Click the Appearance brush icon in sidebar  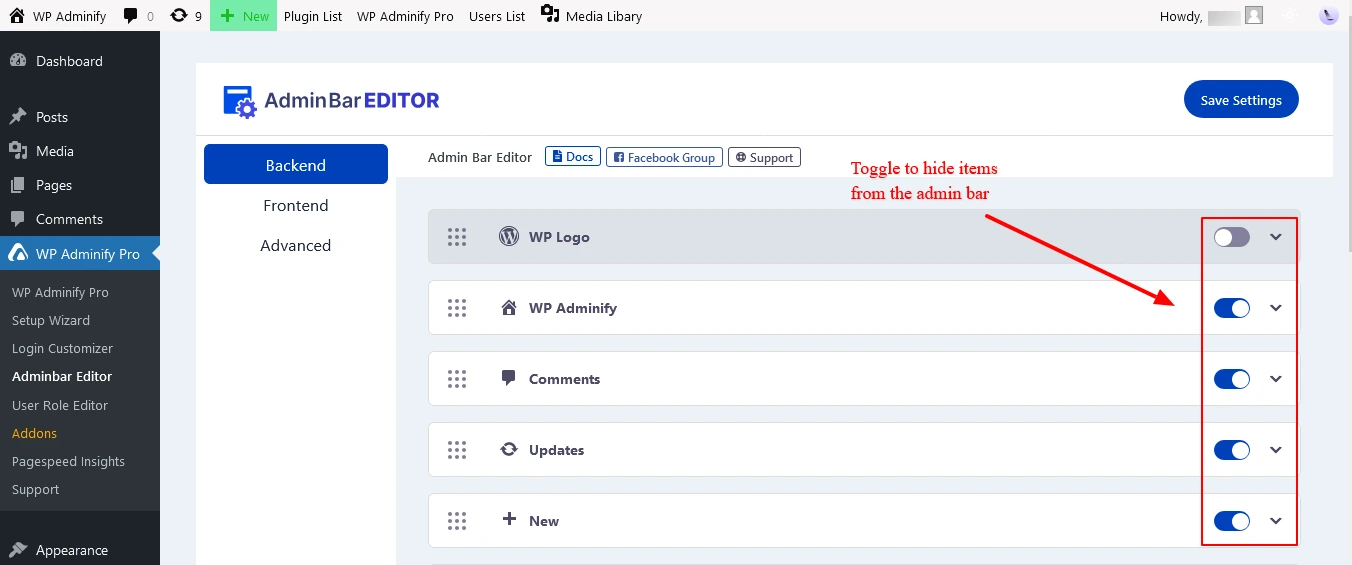tap(18, 550)
